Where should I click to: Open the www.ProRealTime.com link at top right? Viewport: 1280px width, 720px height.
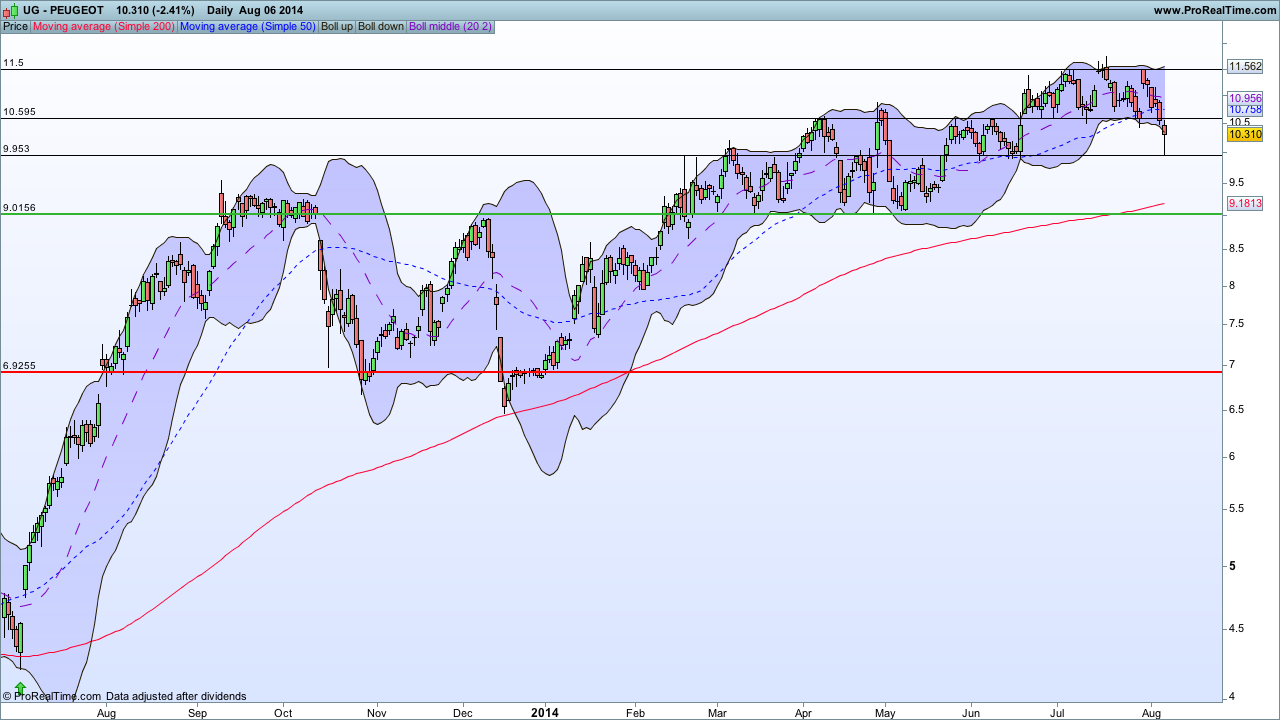click(1214, 10)
